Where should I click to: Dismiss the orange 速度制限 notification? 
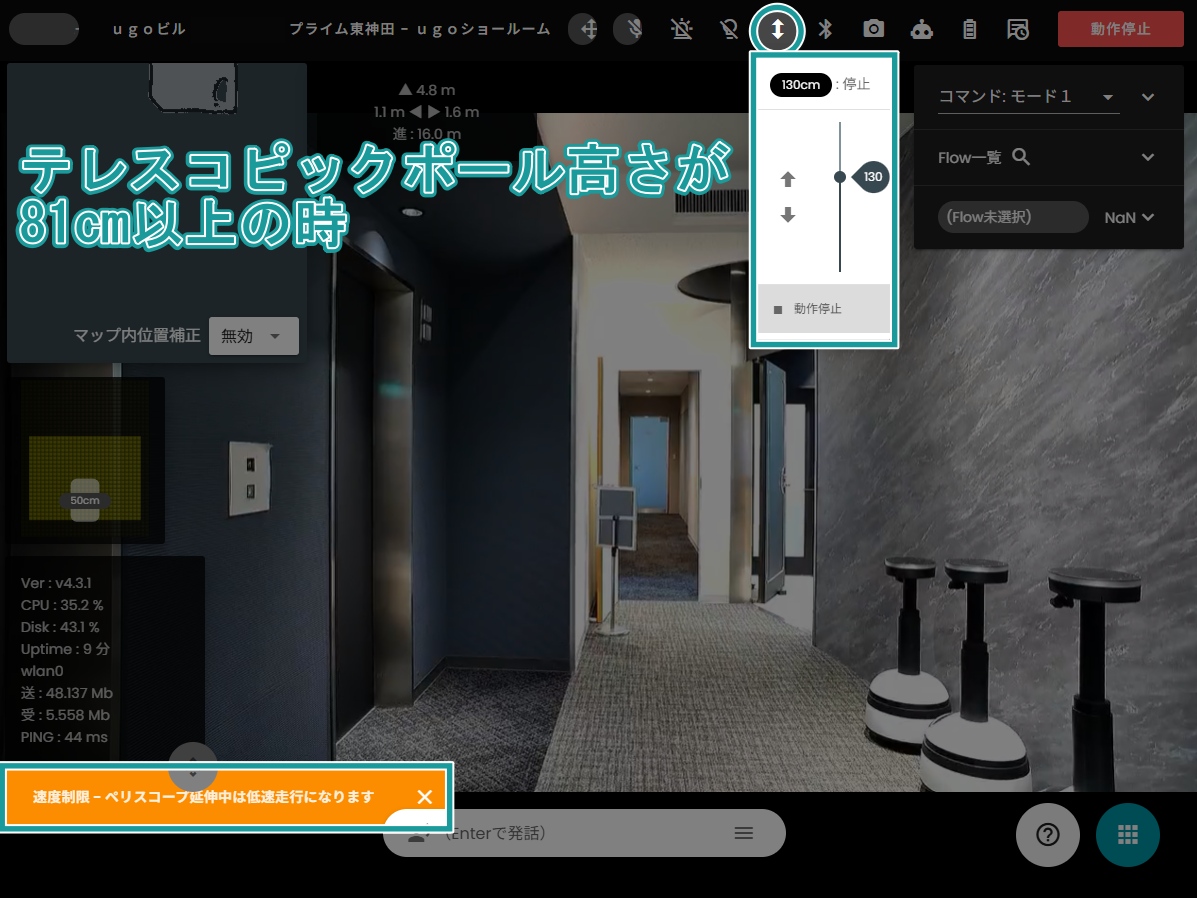(x=425, y=797)
